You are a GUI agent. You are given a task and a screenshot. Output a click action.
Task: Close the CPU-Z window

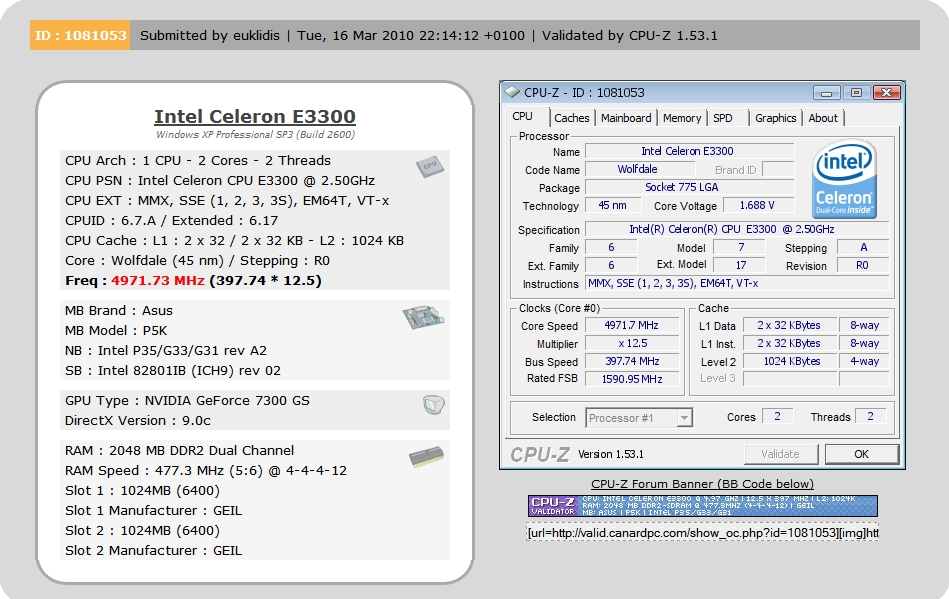coord(886,93)
